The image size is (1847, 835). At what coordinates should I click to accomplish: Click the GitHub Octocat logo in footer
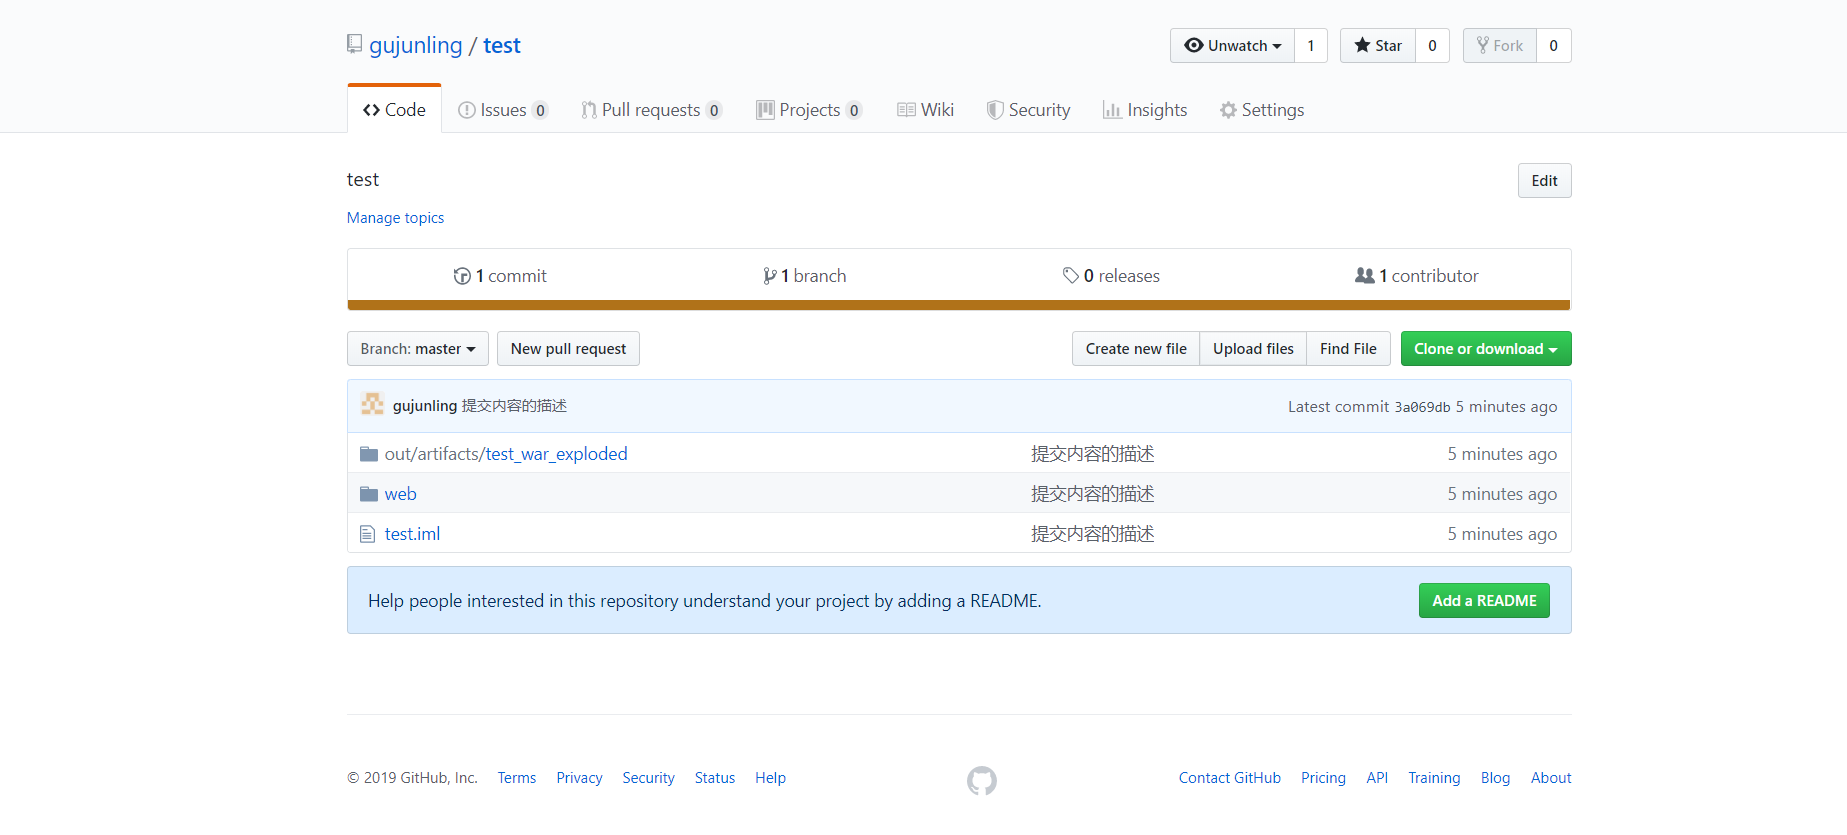981,780
